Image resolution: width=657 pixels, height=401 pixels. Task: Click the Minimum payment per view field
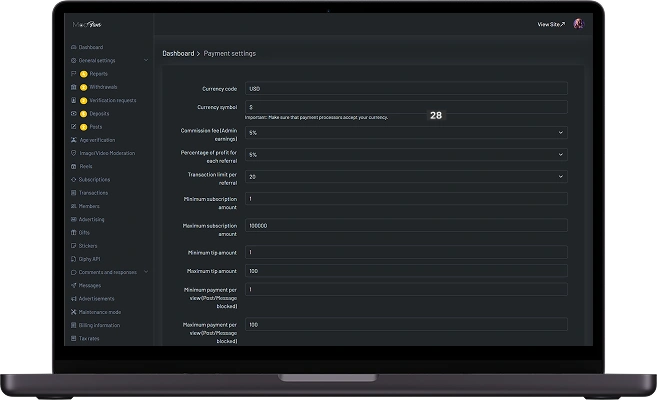(x=406, y=289)
